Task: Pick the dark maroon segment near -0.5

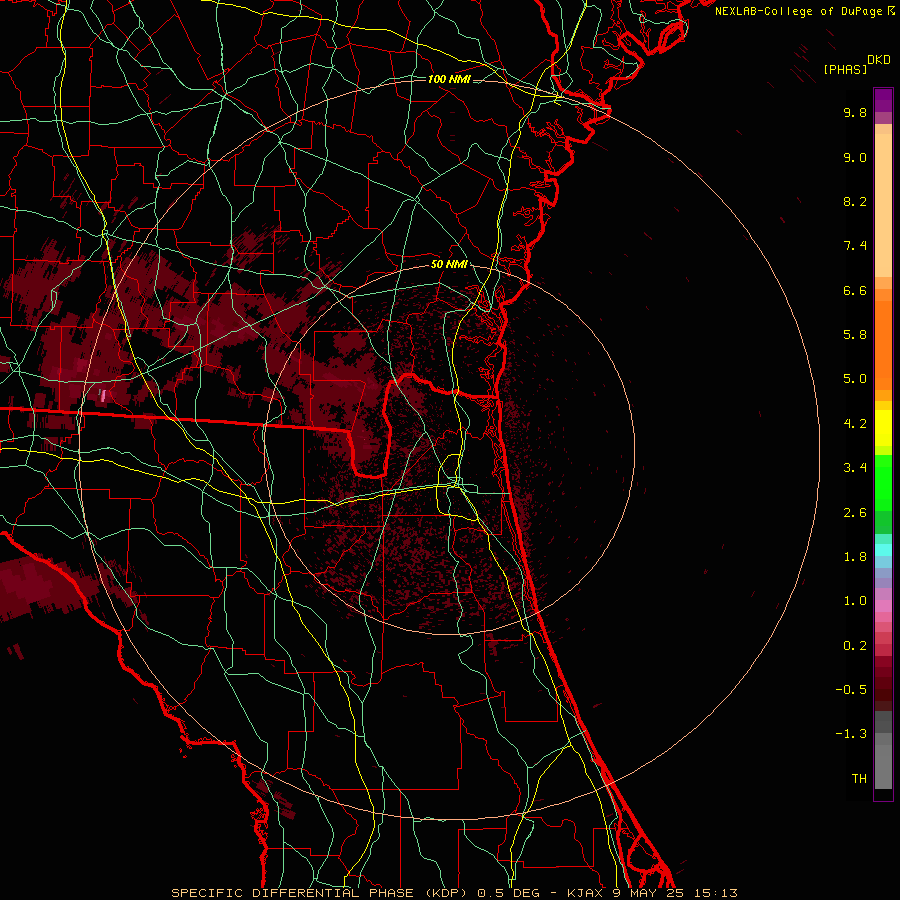Action: [883, 689]
